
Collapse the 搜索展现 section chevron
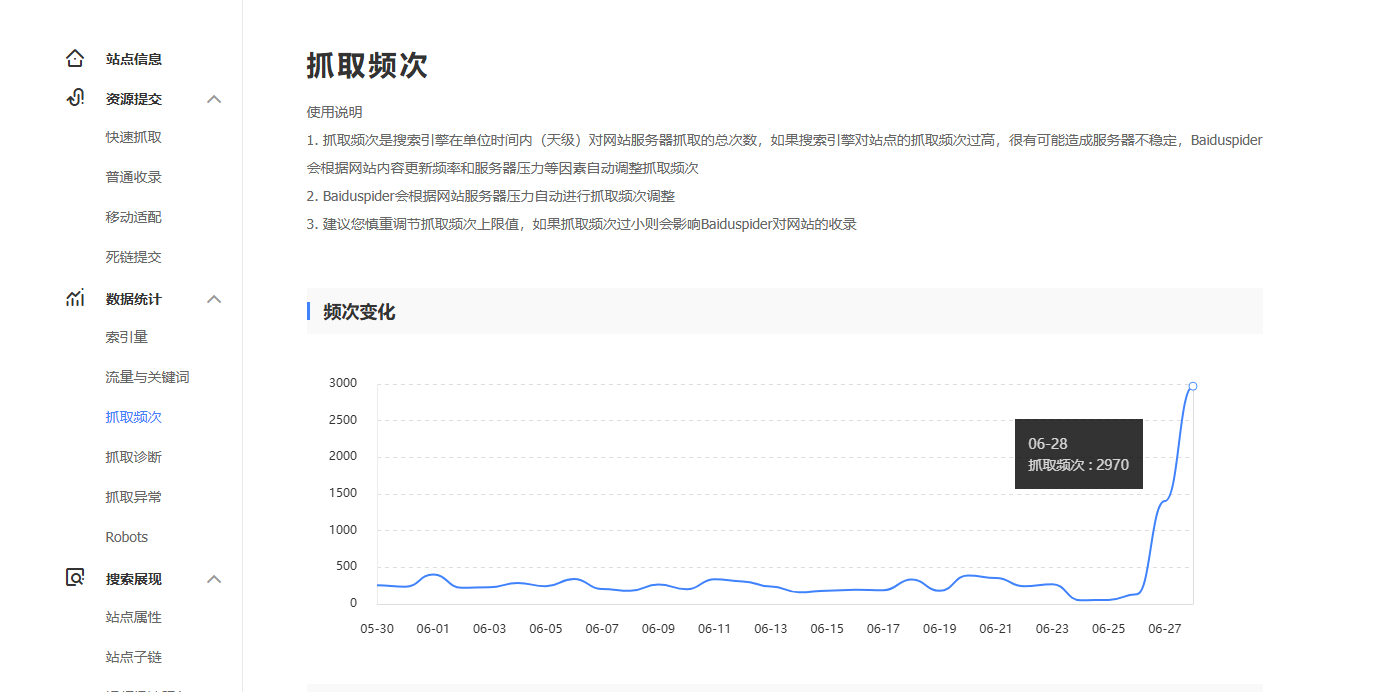click(x=214, y=579)
